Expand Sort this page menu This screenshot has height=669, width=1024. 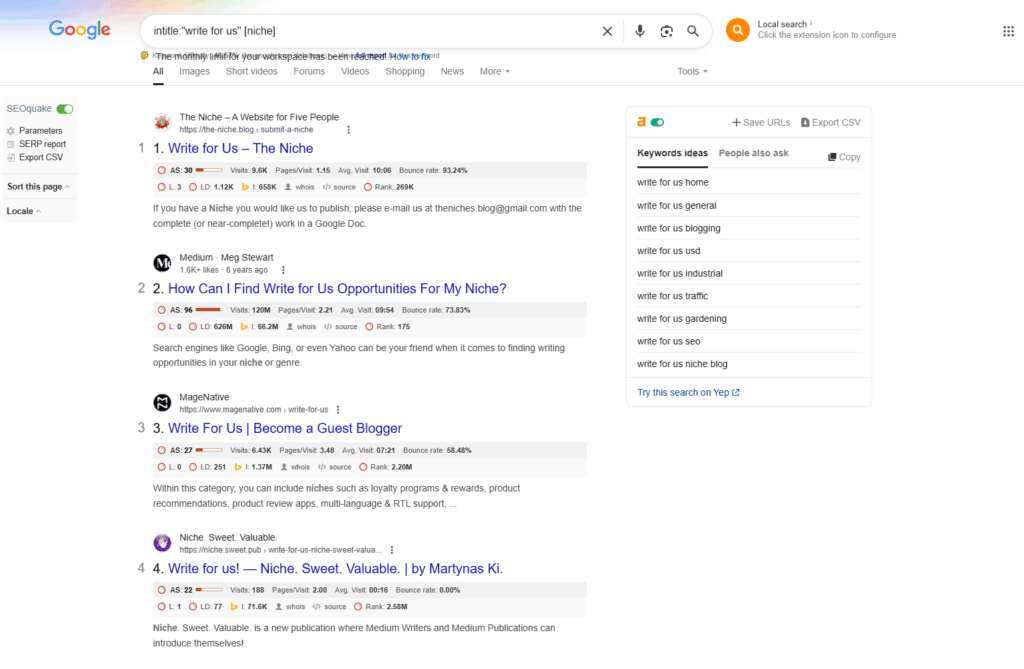pos(38,187)
